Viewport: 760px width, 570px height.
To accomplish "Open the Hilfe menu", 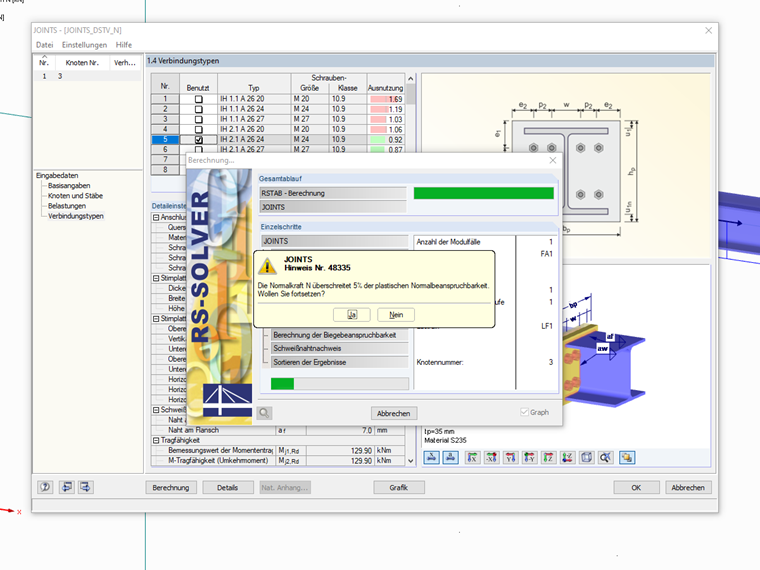I will [124, 45].
